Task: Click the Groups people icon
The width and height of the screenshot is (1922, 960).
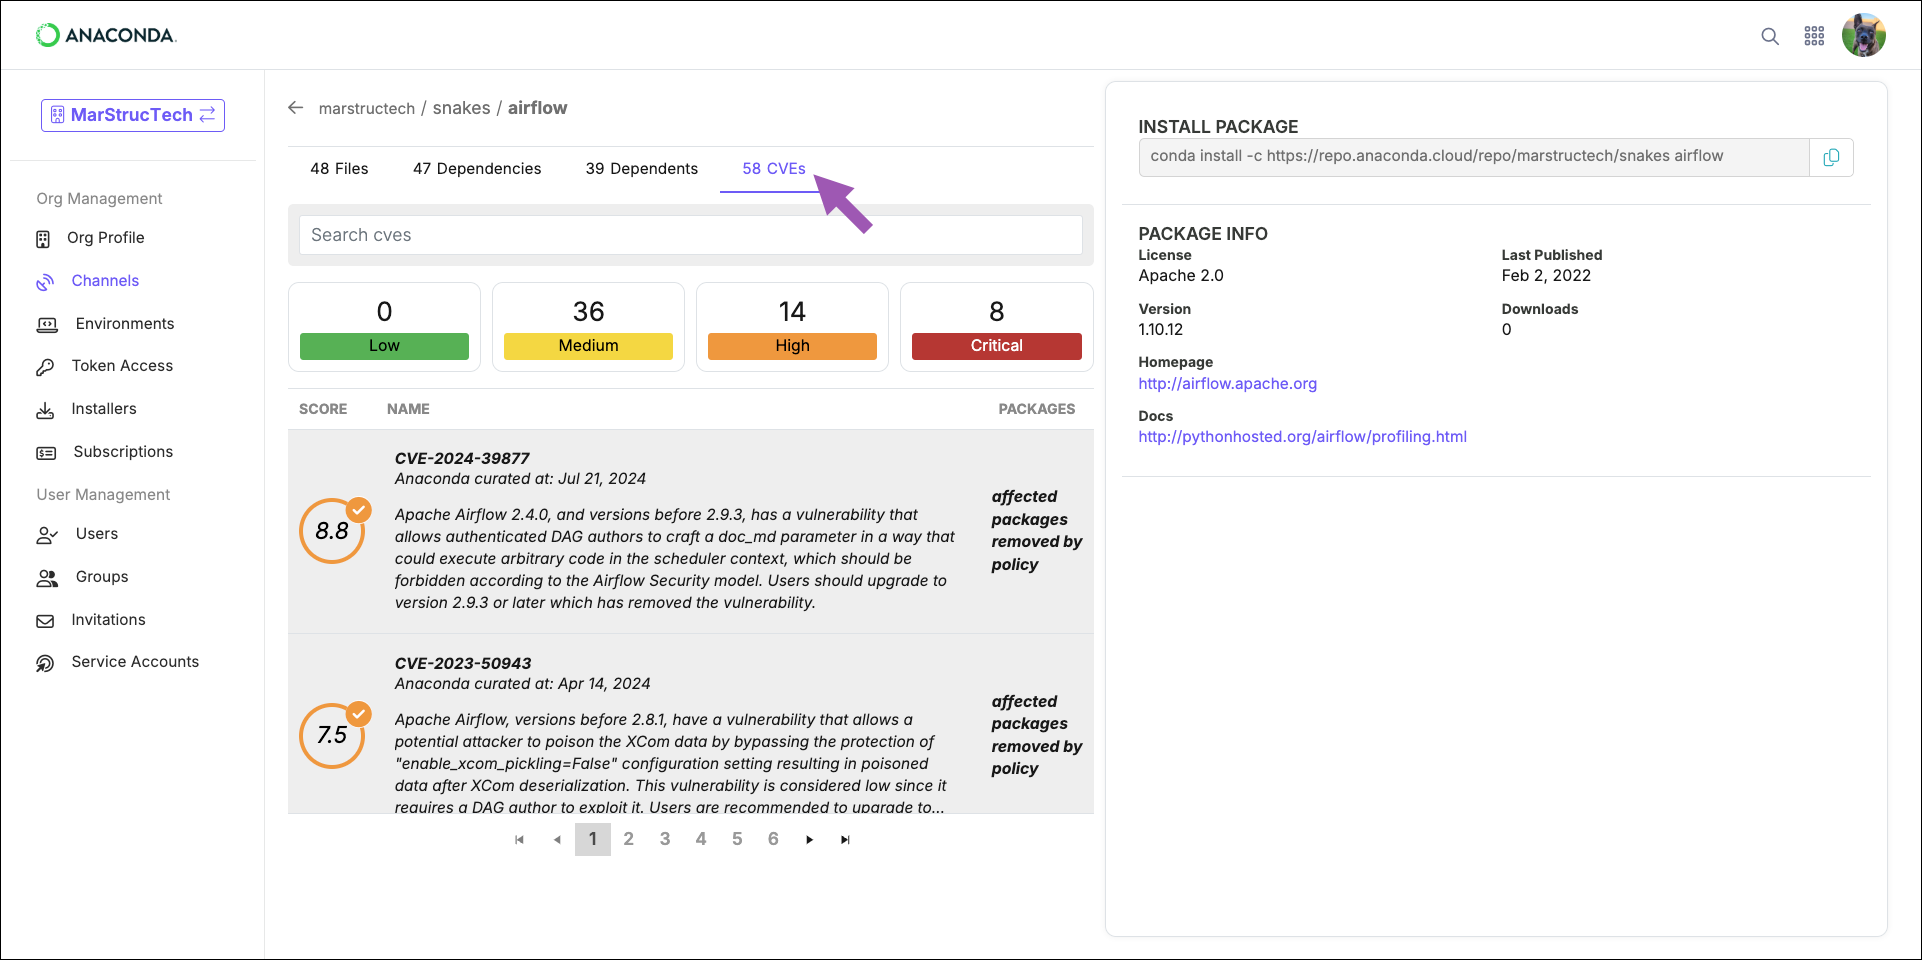Action: coord(47,578)
